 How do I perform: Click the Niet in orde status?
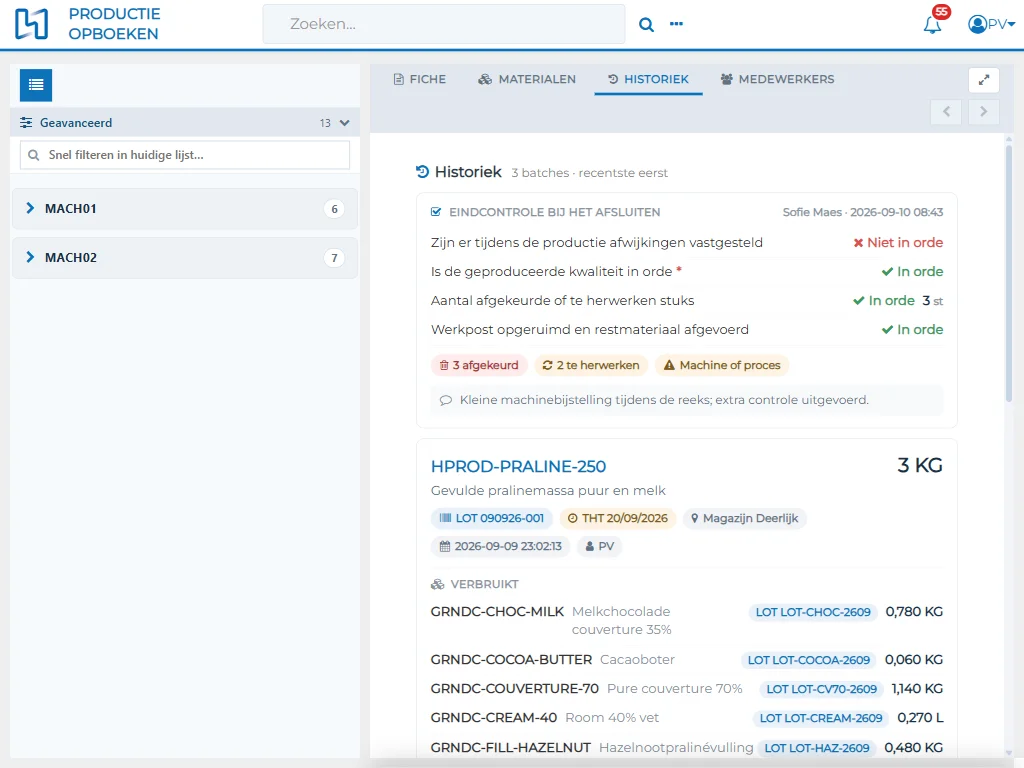tap(898, 242)
